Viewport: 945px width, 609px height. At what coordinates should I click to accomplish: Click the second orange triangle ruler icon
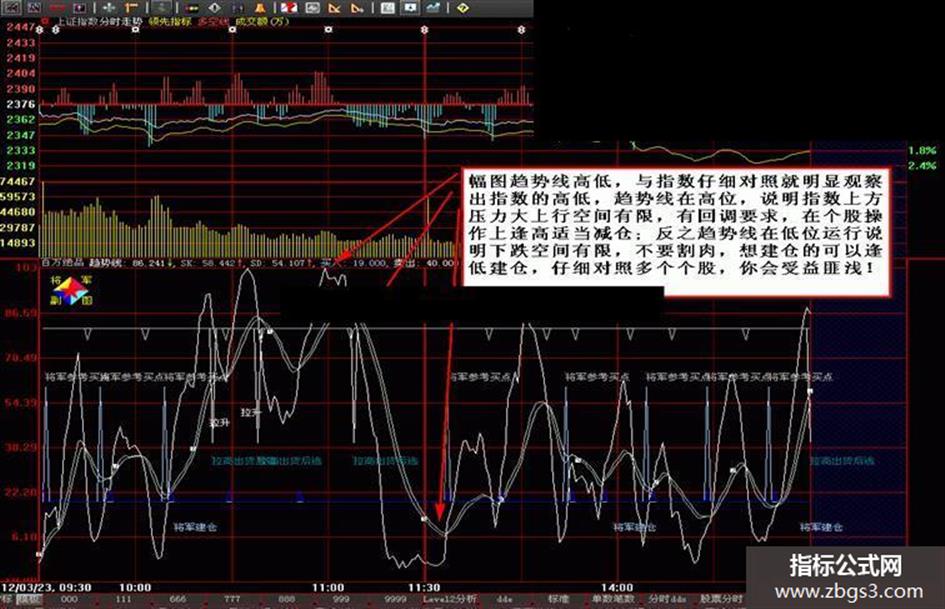357,8
